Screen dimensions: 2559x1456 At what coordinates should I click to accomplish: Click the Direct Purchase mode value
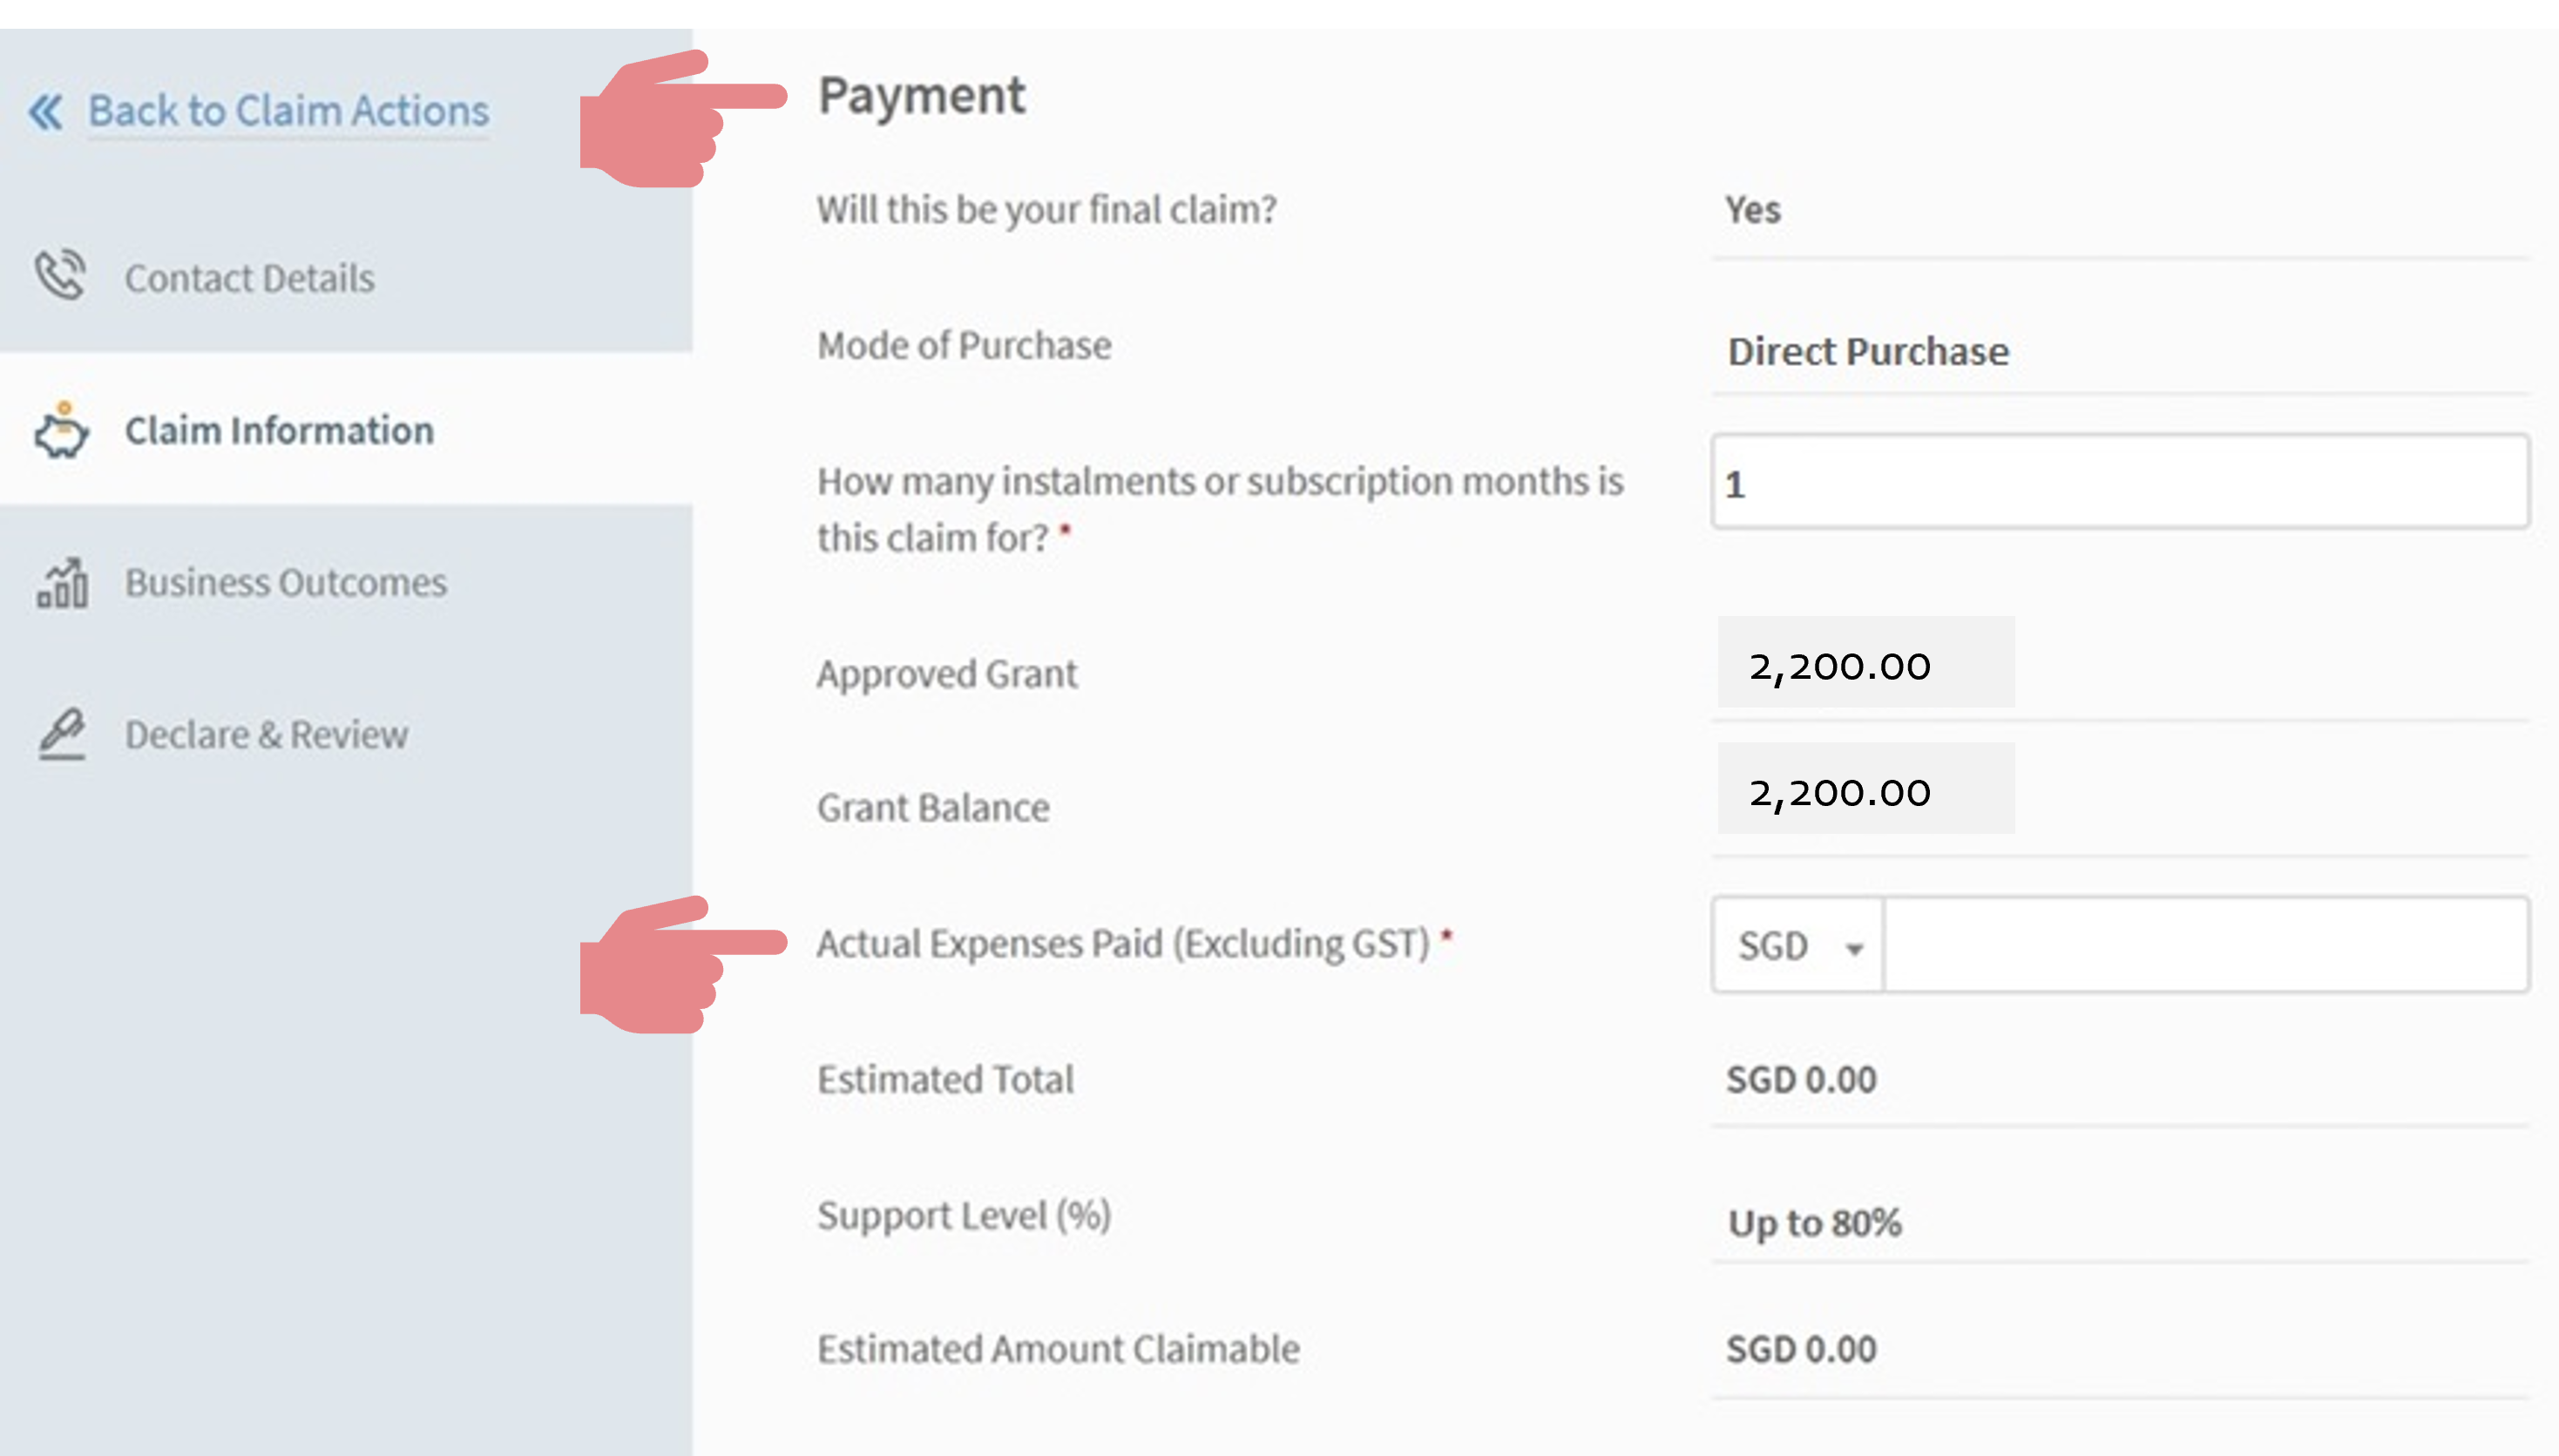[x=1868, y=351]
